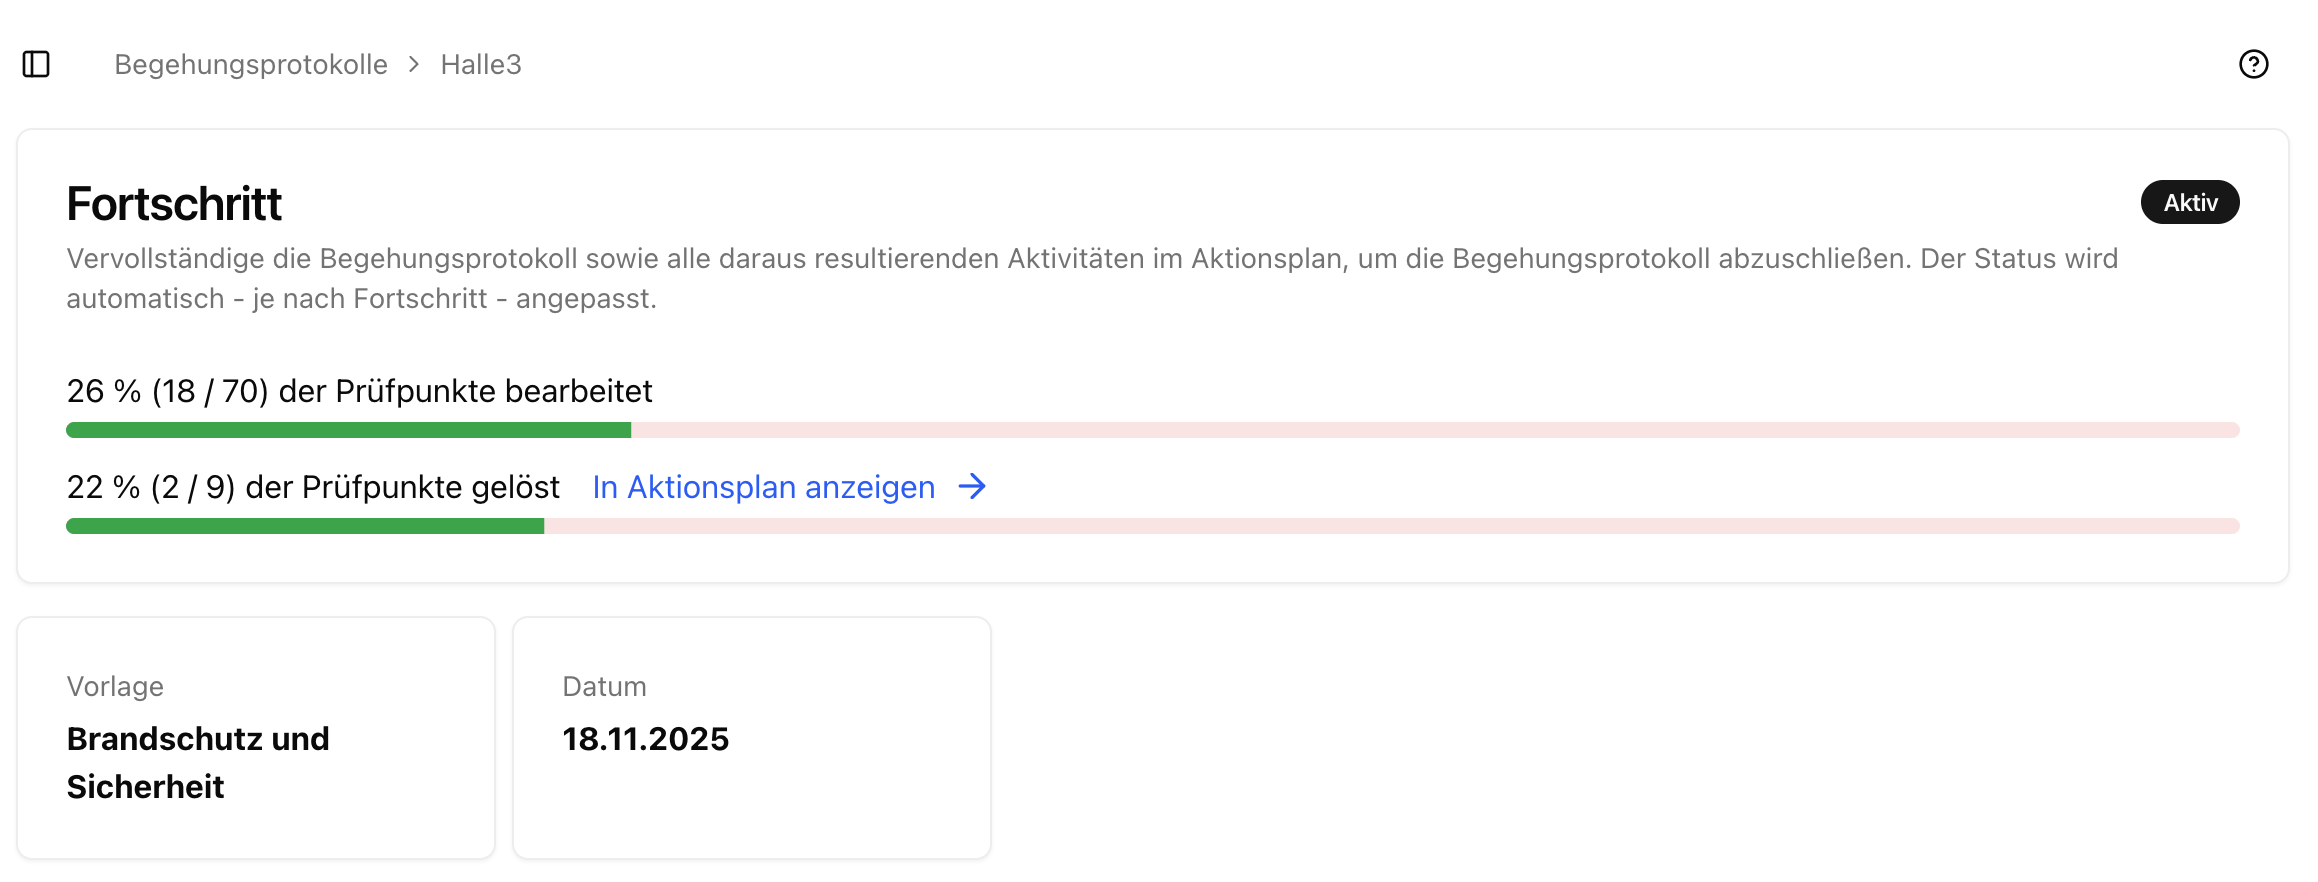Click the arrow icon beside Aktionsplan link
The image size is (2318, 882).
[x=971, y=487]
